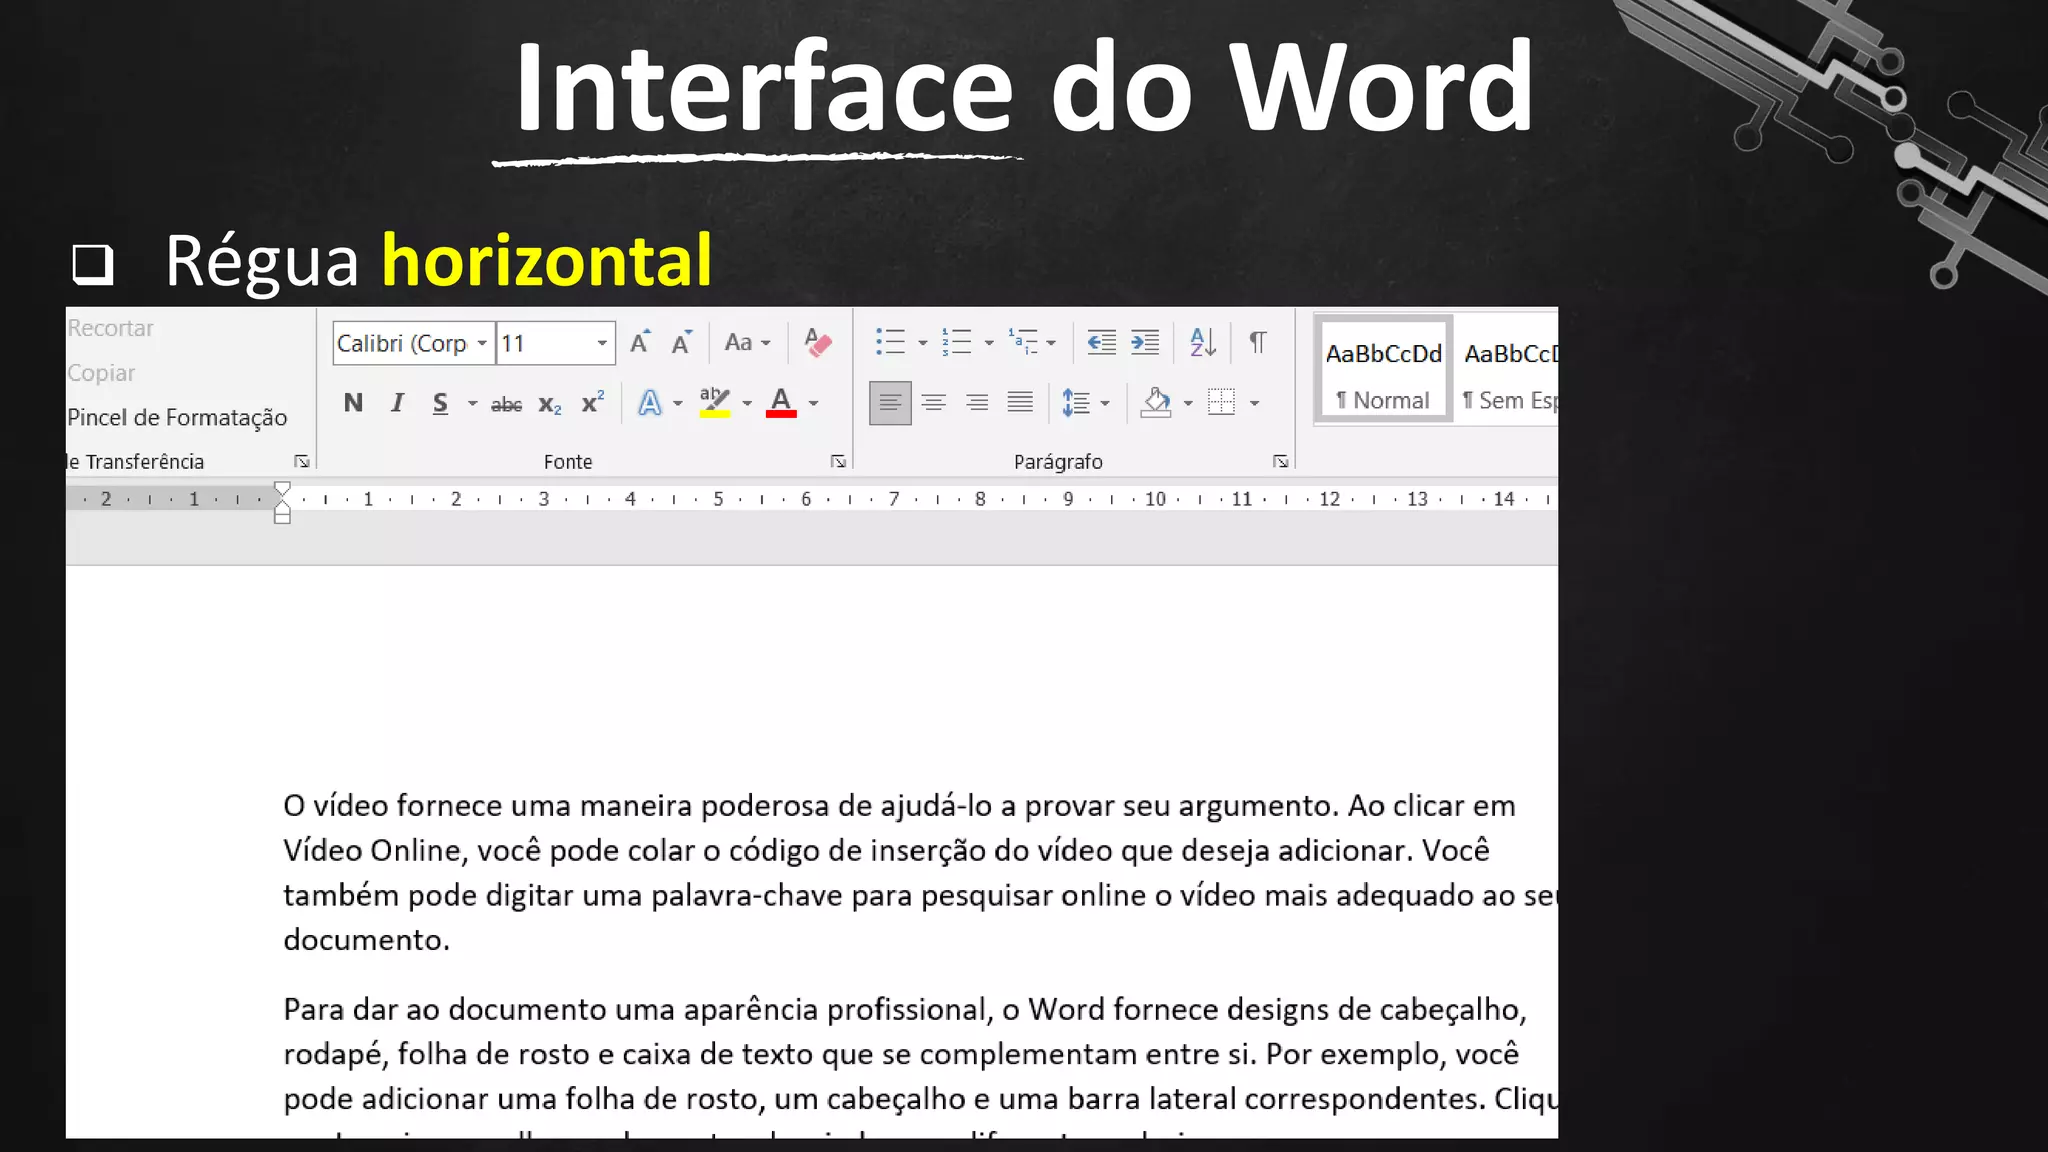Click paragraph starting "O vídeo fornece"
The height and width of the screenshot is (1152, 2048).
coord(920,873)
